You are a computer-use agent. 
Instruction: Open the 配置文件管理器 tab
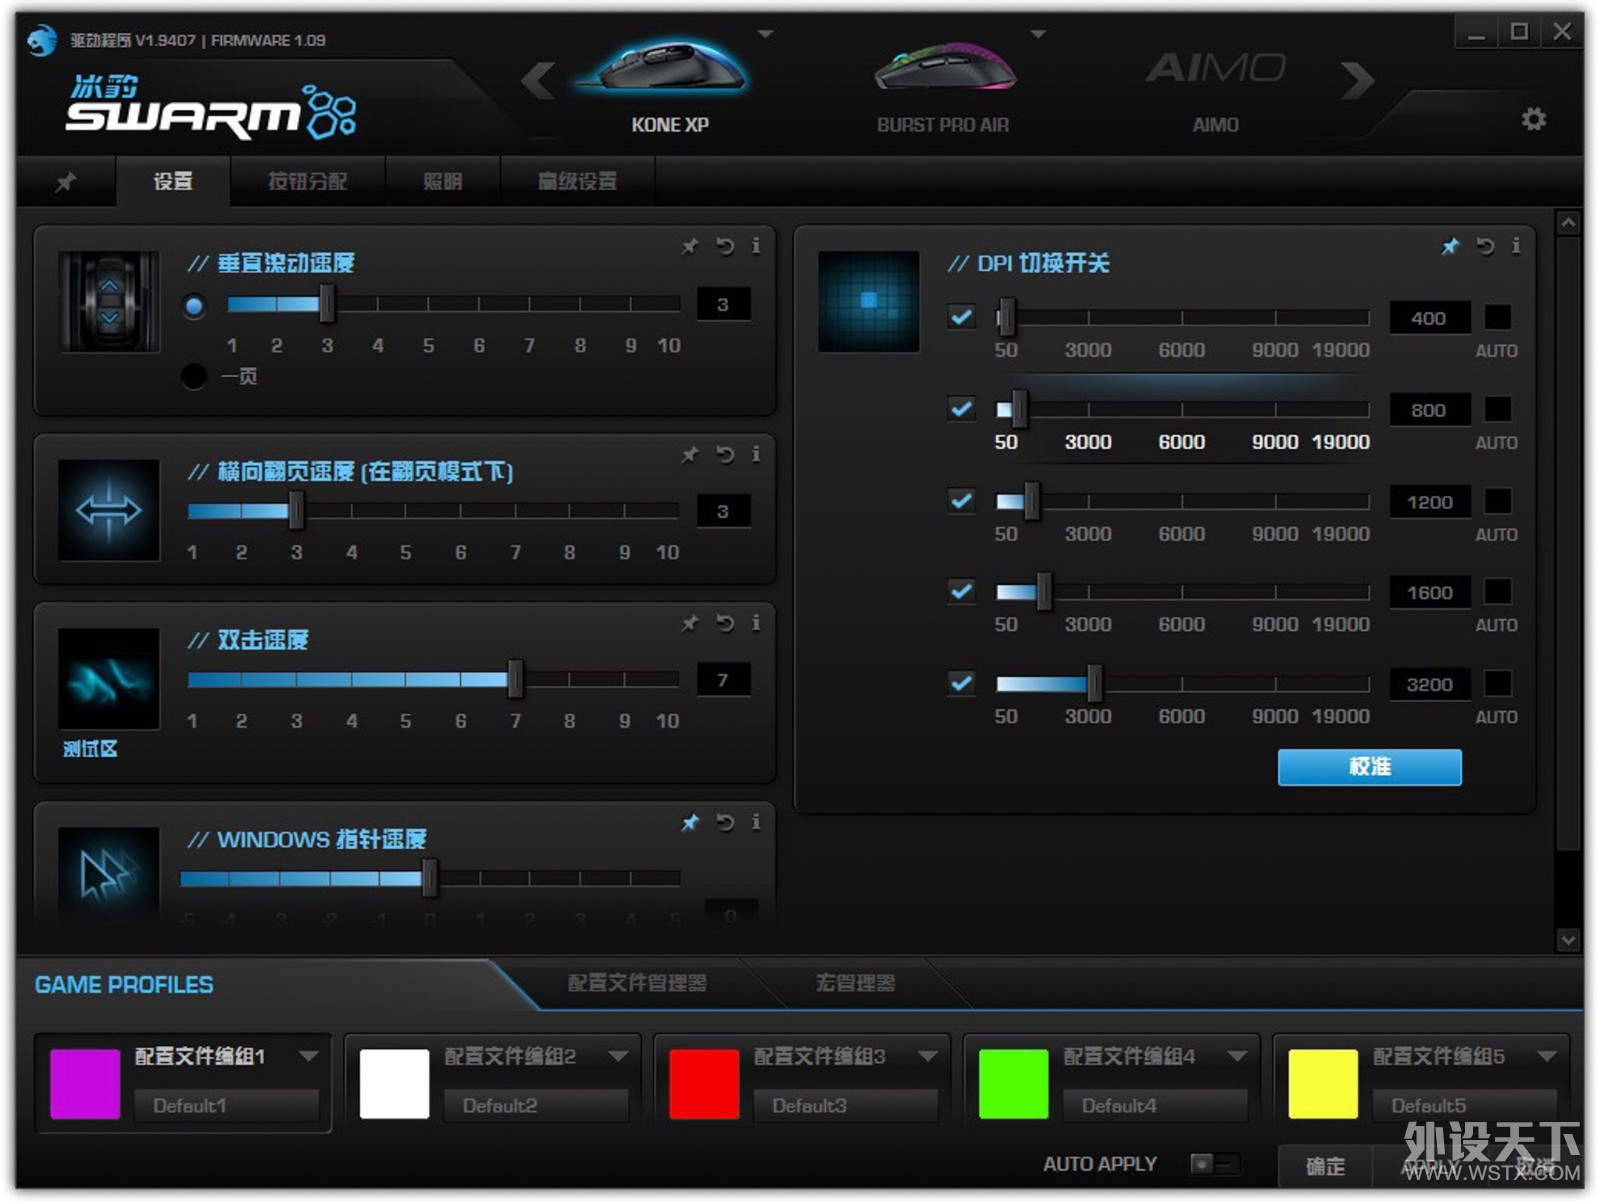tap(637, 983)
